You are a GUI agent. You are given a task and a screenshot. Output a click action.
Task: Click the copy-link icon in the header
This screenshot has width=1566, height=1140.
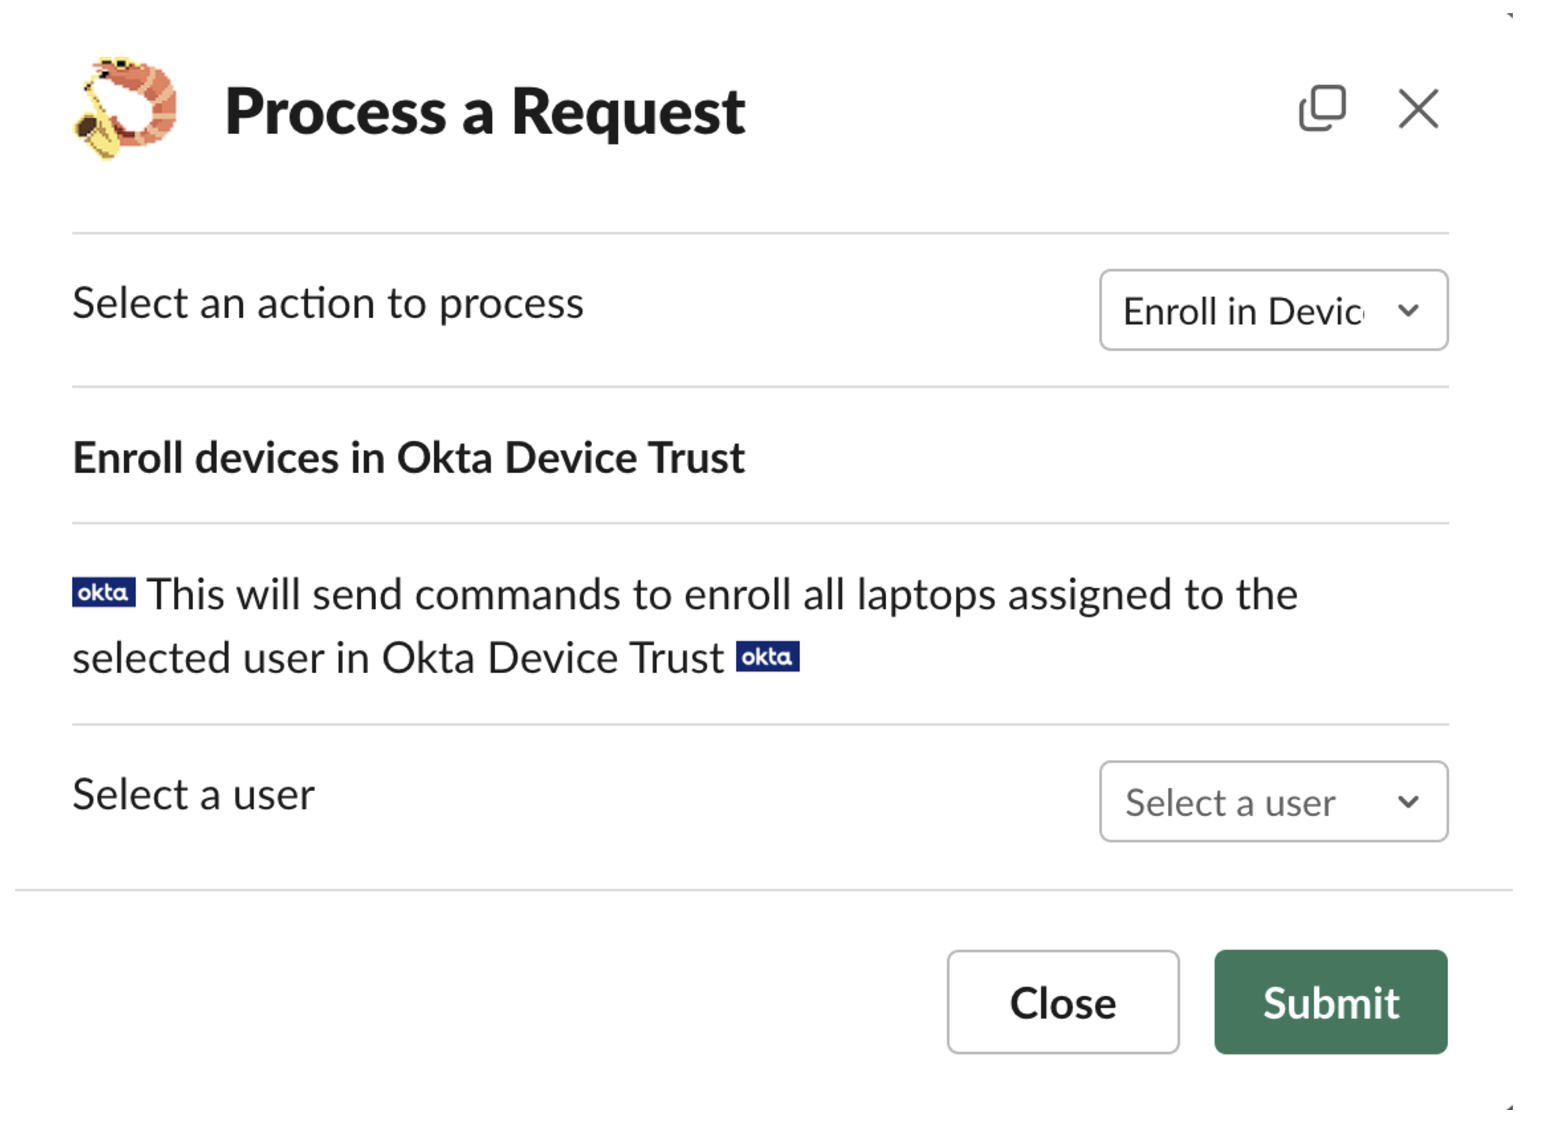pyautogui.click(x=1322, y=109)
